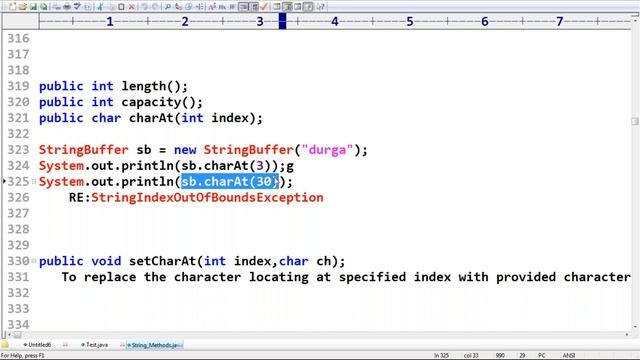This screenshot has height=360, width=640.
Task: Click line number 334 in the gutter
Action: click(18, 324)
